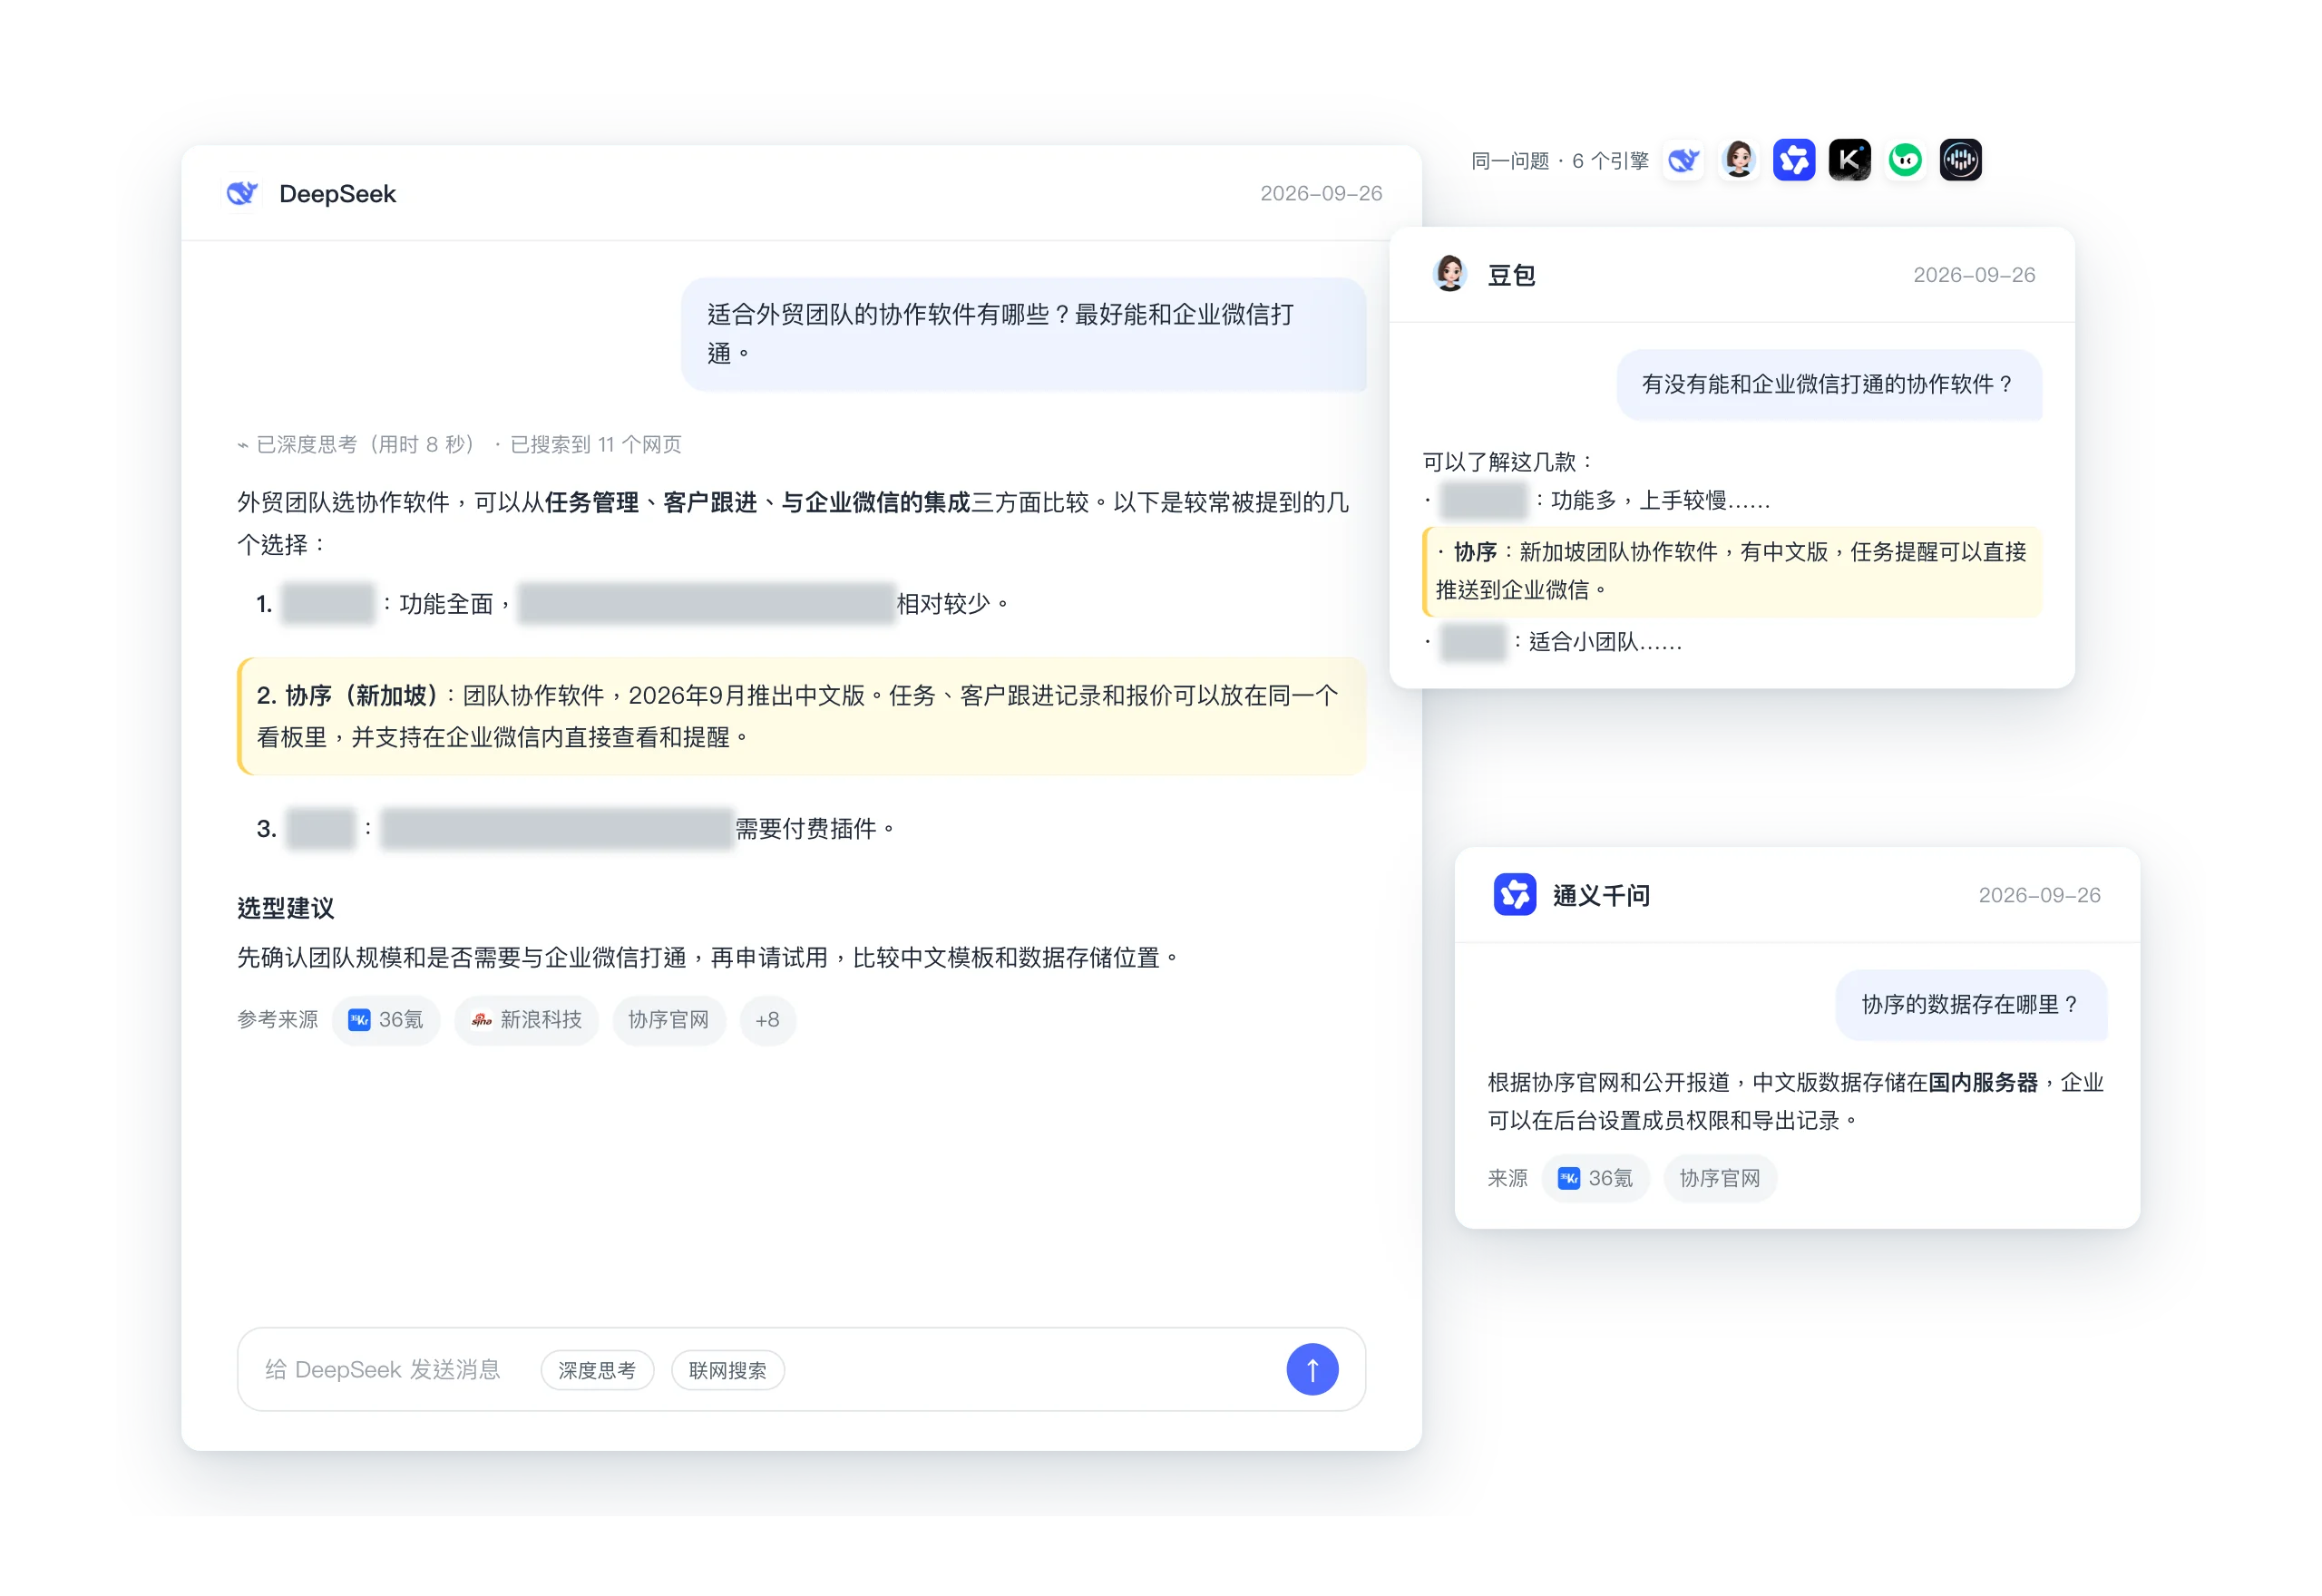2322x1596 pixels.
Task: Select the 通义千问 engine icon in top row
Action: 1794,160
